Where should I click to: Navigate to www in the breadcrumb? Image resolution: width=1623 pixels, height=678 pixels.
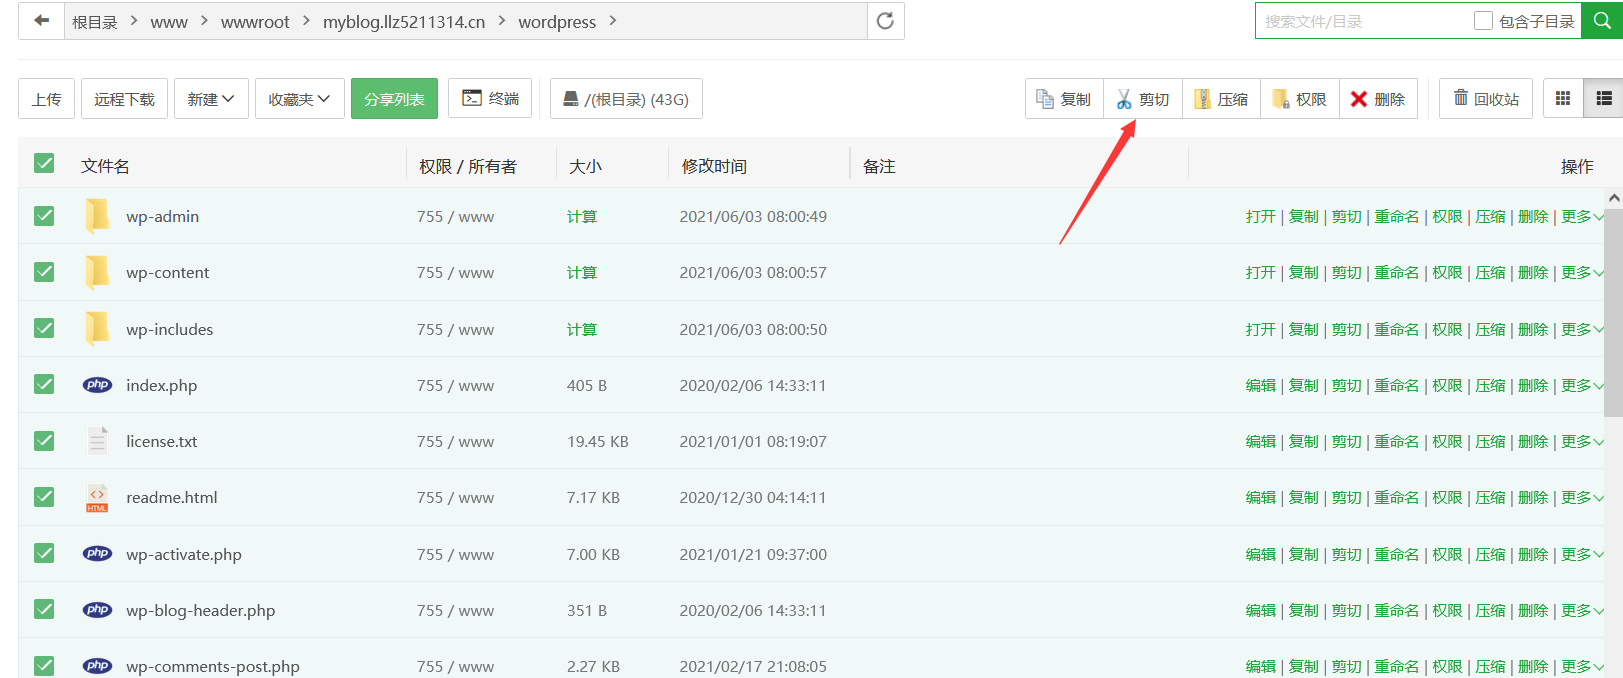point(169,22)
